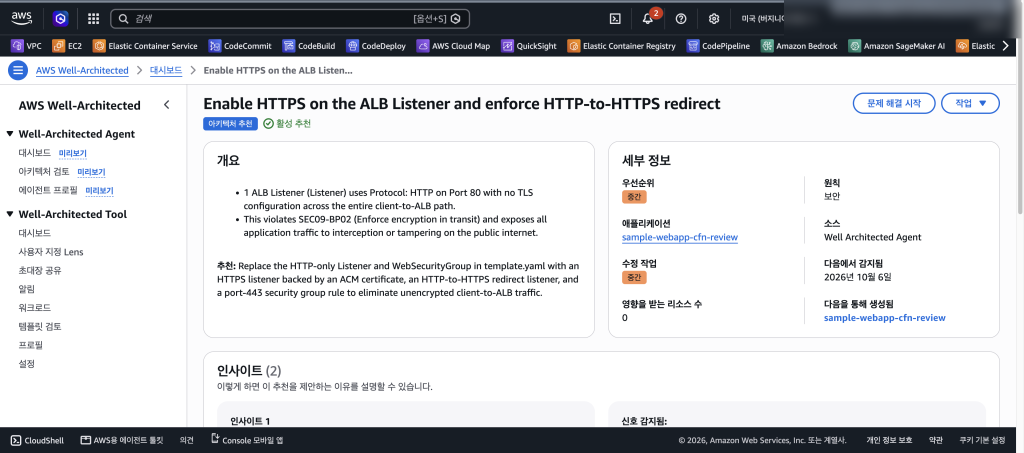Open 워크로드 in the sidebar
Screen dimensions: 1024x453
point(35,307)
